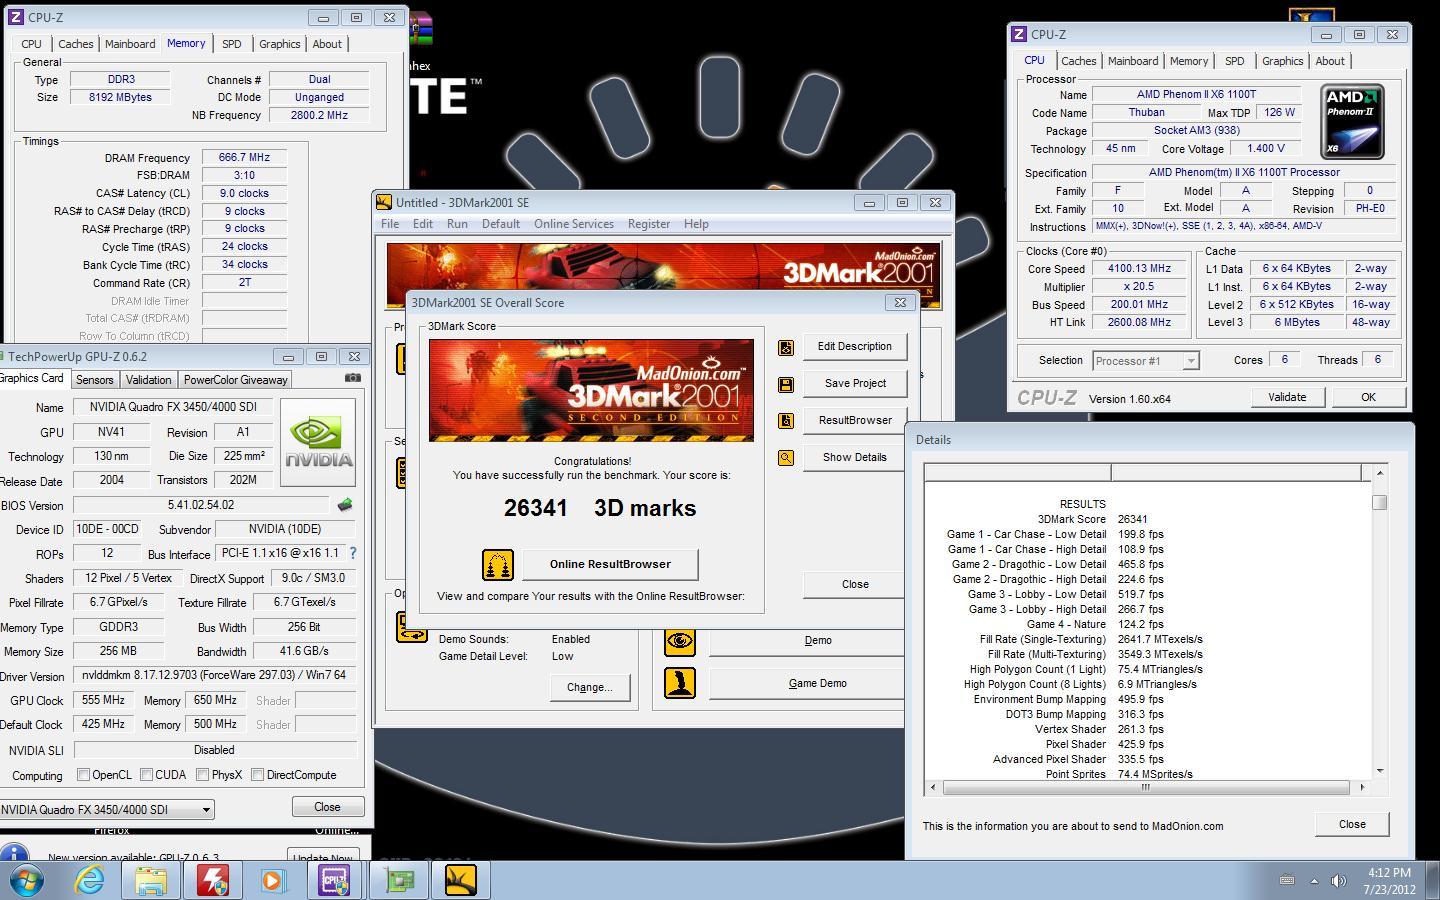The image size is (1440, 900).
Task: Switch to 3DMark2001 via taskbar icon
Action: click(x=461, y=881)
